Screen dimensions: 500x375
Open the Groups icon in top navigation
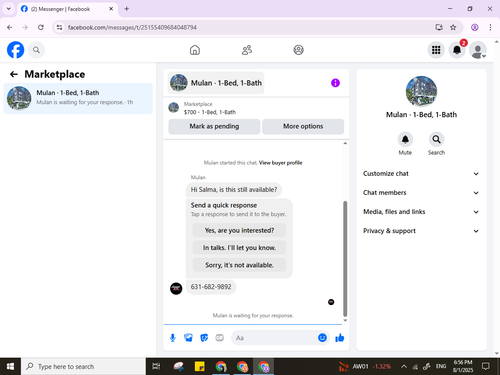tap(298, 50)
